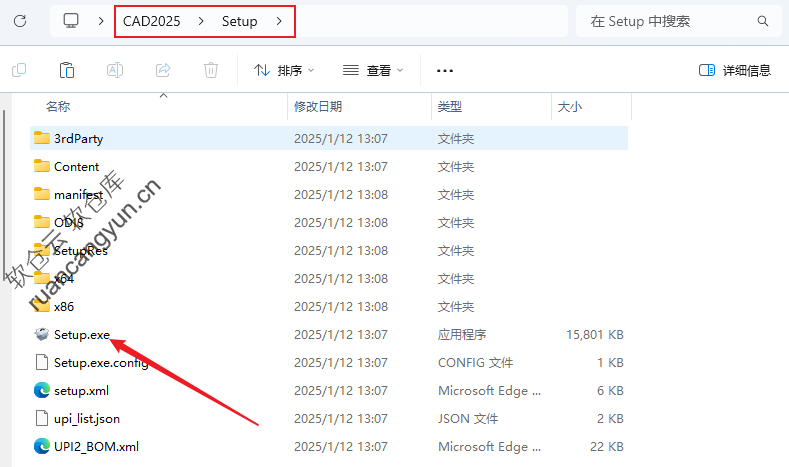Open the three-dots more options menu
The height and width of the screenshot is (467, 789).
445,70
